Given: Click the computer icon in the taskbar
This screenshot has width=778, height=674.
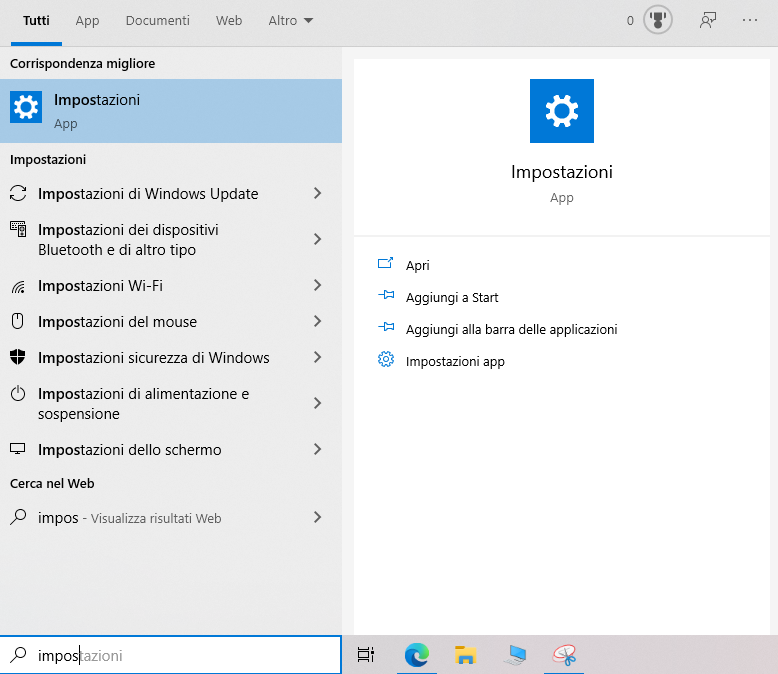Looking at the screenshot, I should coord(515,655).
